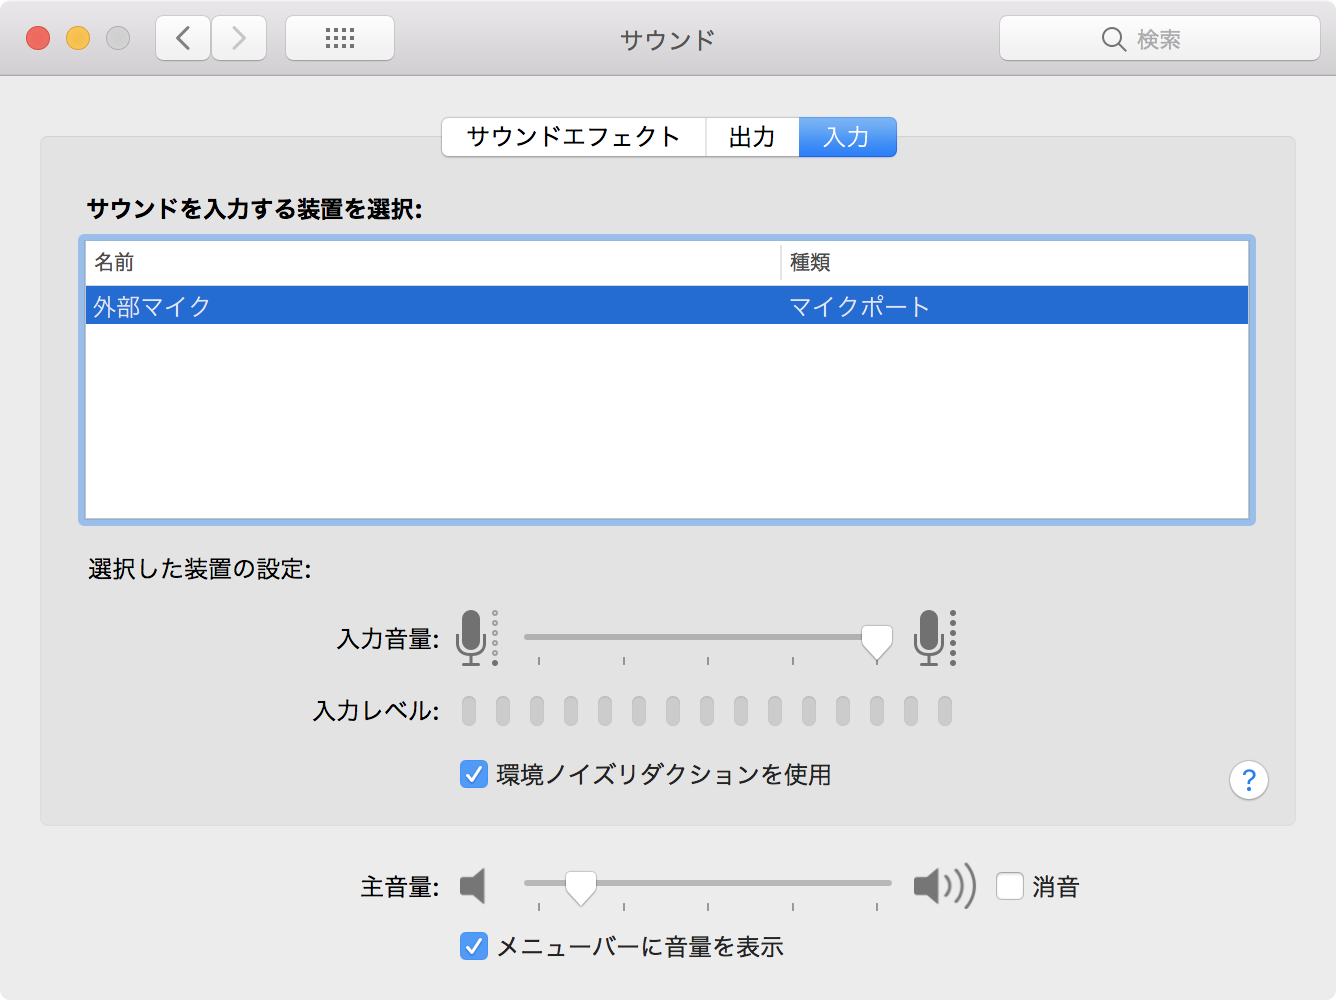
Task: Switch to the 出力 tab
Action: [x=752, y=137]
